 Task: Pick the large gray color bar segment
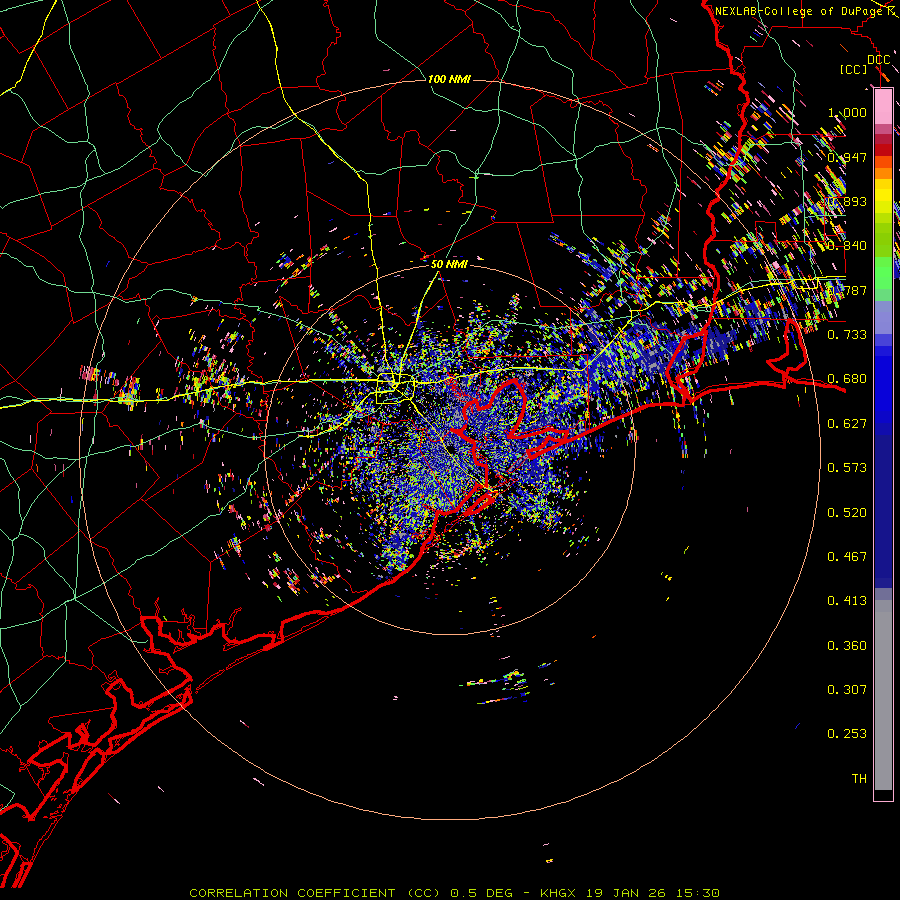pos(883,695)
